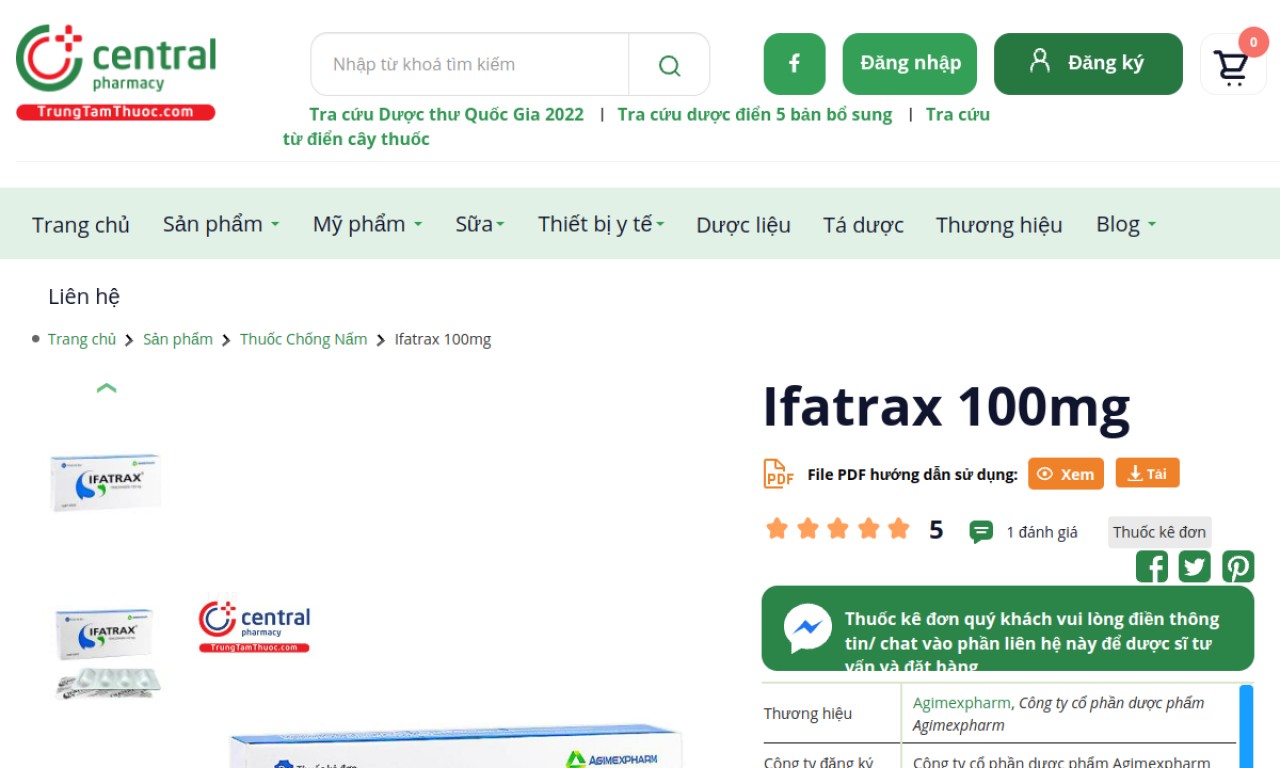Image resolution: width=1280 pixels, height=768 pixels.
Task: Expand the Sản phẩm dropdown menu
Action: tap(221, 224)
